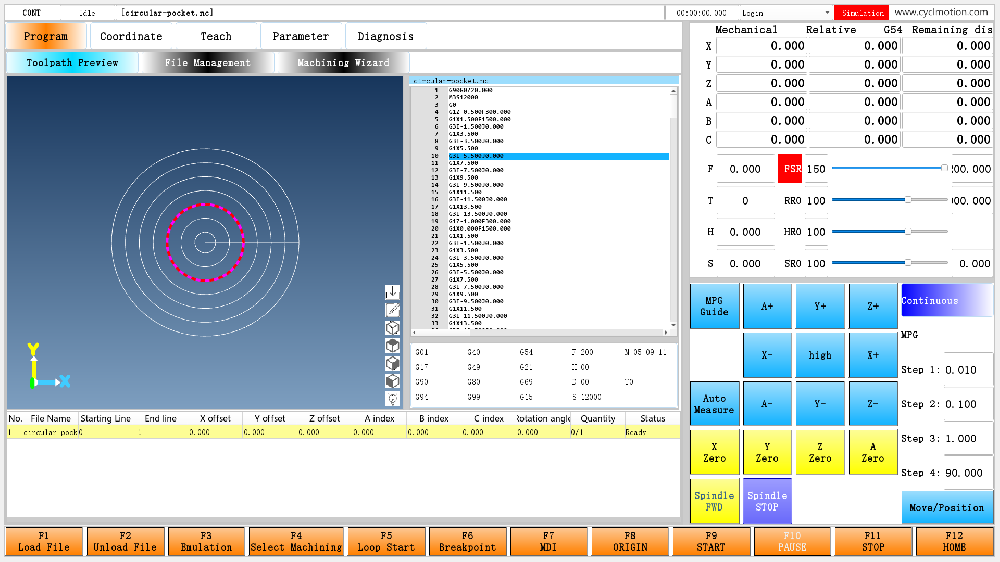
Task: Click the red Simulation mode indicator
Action: (x=862, y=13)
